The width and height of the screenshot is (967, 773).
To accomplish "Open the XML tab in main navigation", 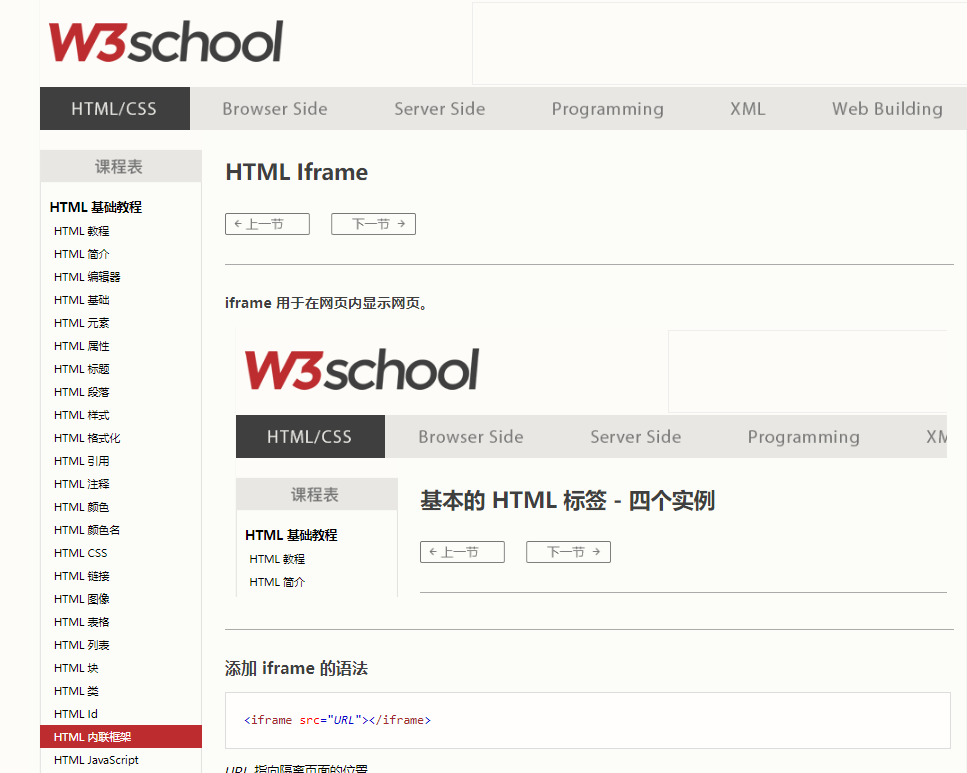I will 747,109.
